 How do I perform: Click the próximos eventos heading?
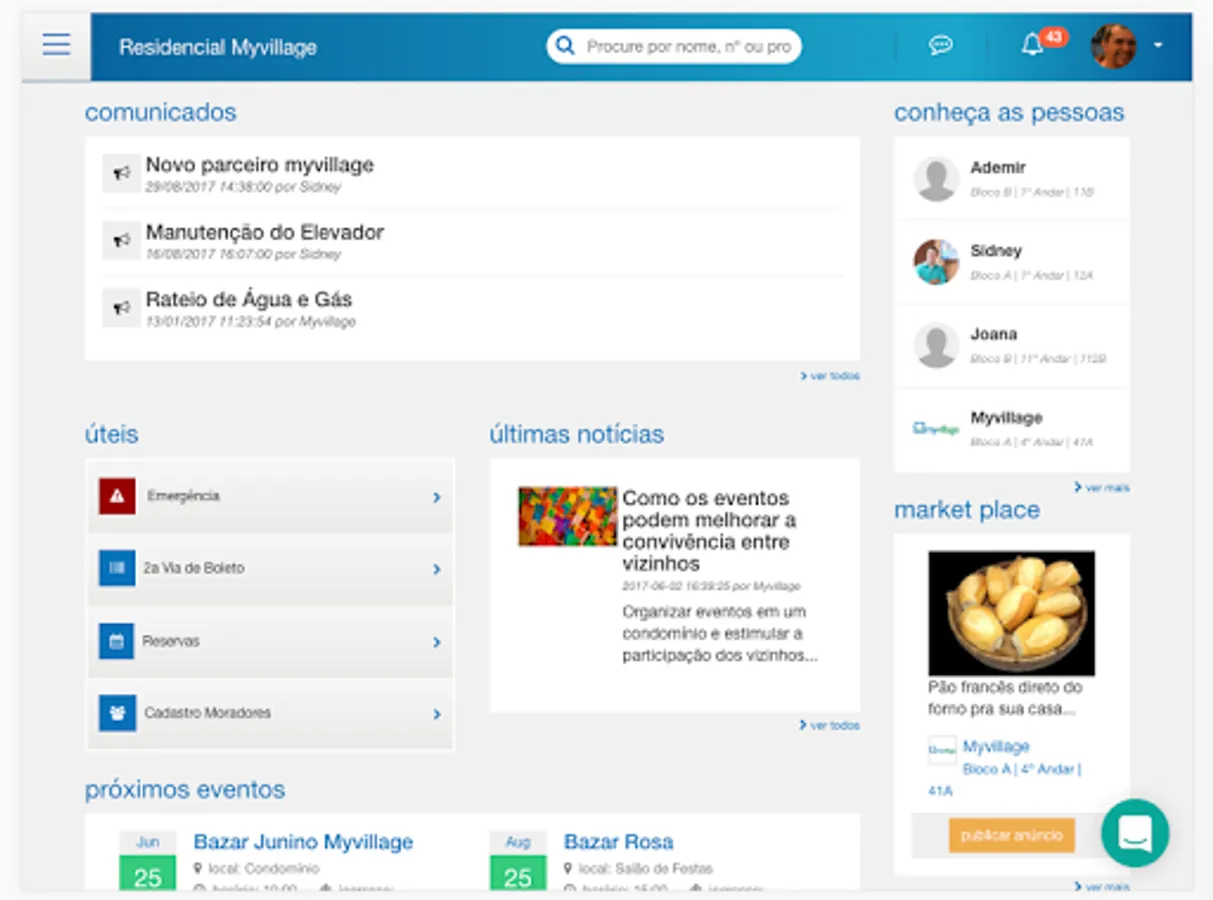[185, 790]
